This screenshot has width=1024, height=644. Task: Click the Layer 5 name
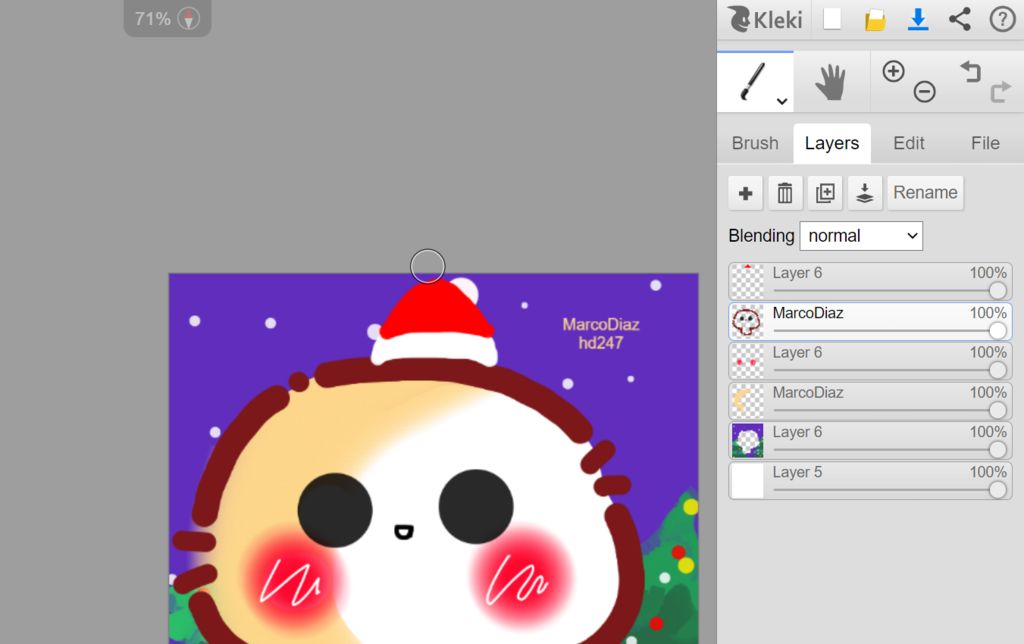pyautogui.click(x=797, y=472)
